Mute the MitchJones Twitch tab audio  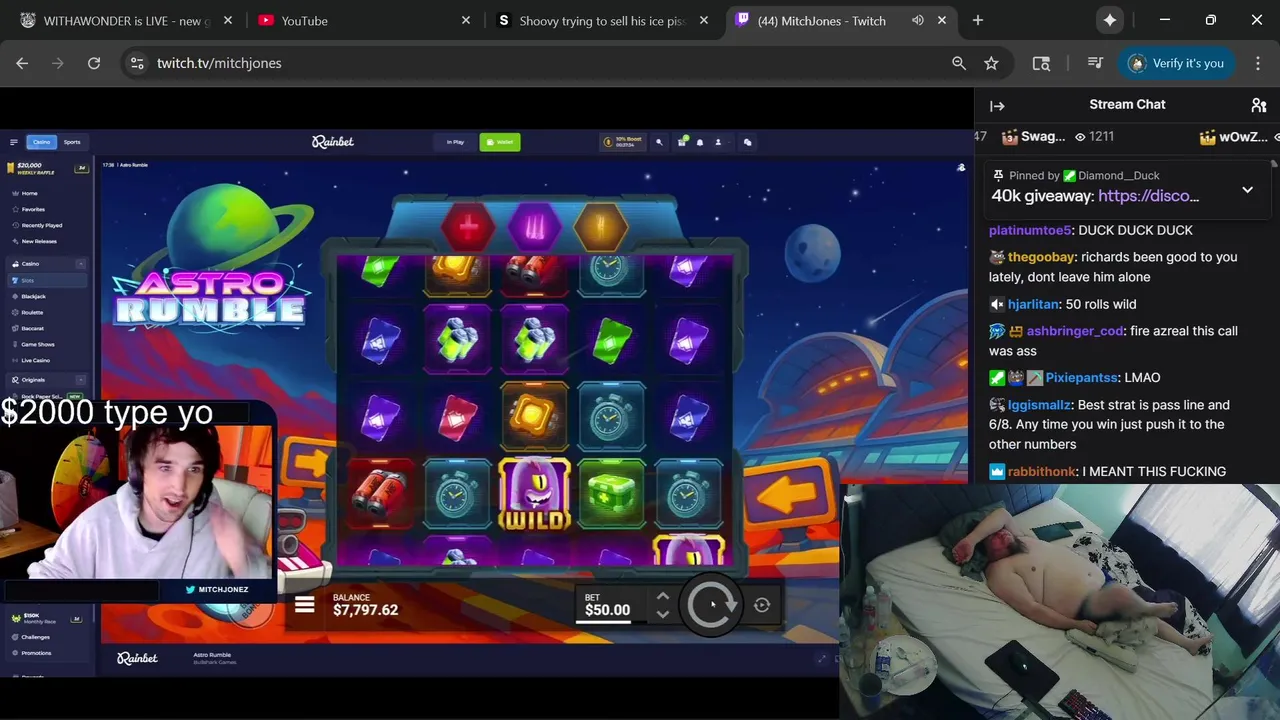(917, 20)
